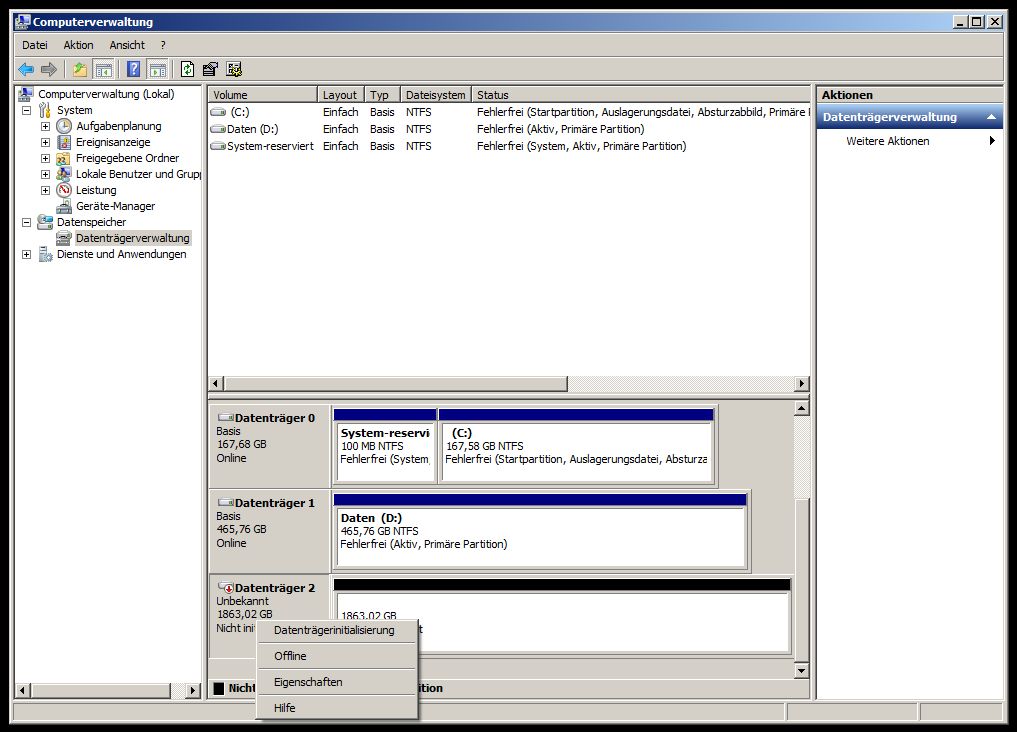Choose Hilfe in the context menu
This screenshot has height=732, width=1017.
337,708
